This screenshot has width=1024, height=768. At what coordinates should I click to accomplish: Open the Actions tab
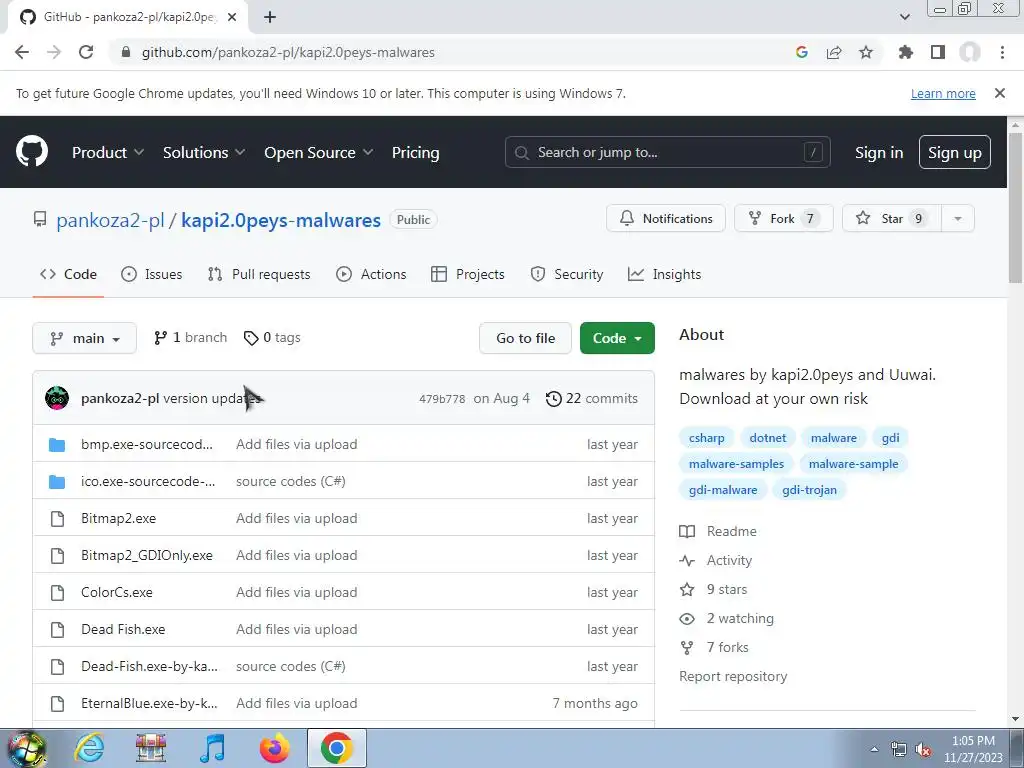(x=371, y=274)
